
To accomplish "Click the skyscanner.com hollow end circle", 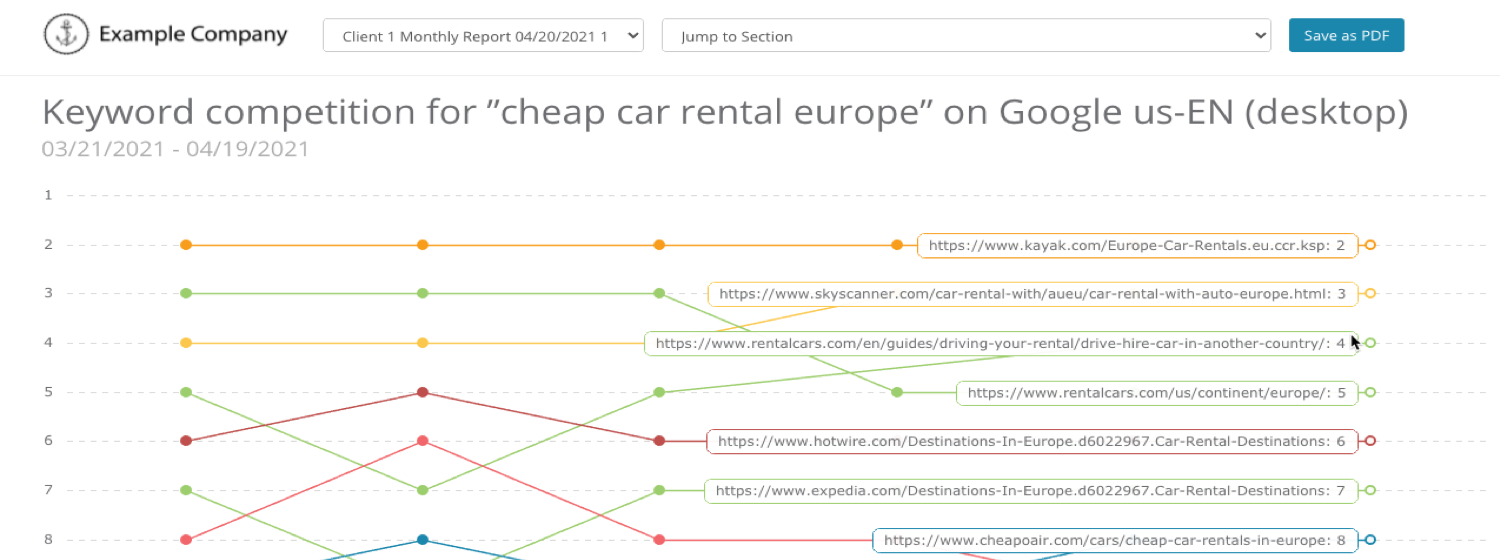I will tap(1370, 293).
